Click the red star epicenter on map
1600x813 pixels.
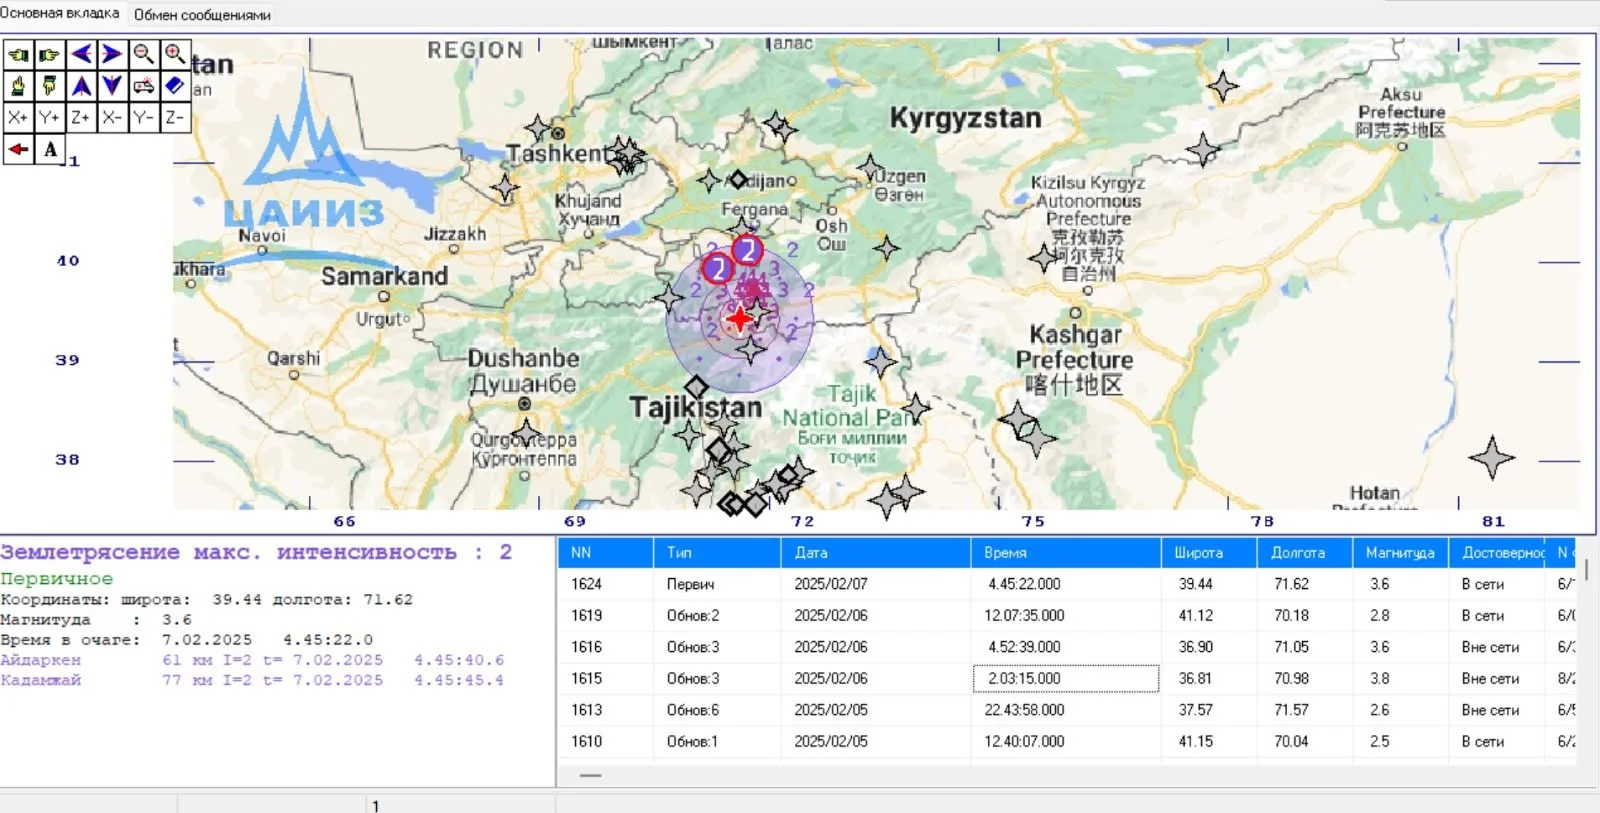coord(739,319)
